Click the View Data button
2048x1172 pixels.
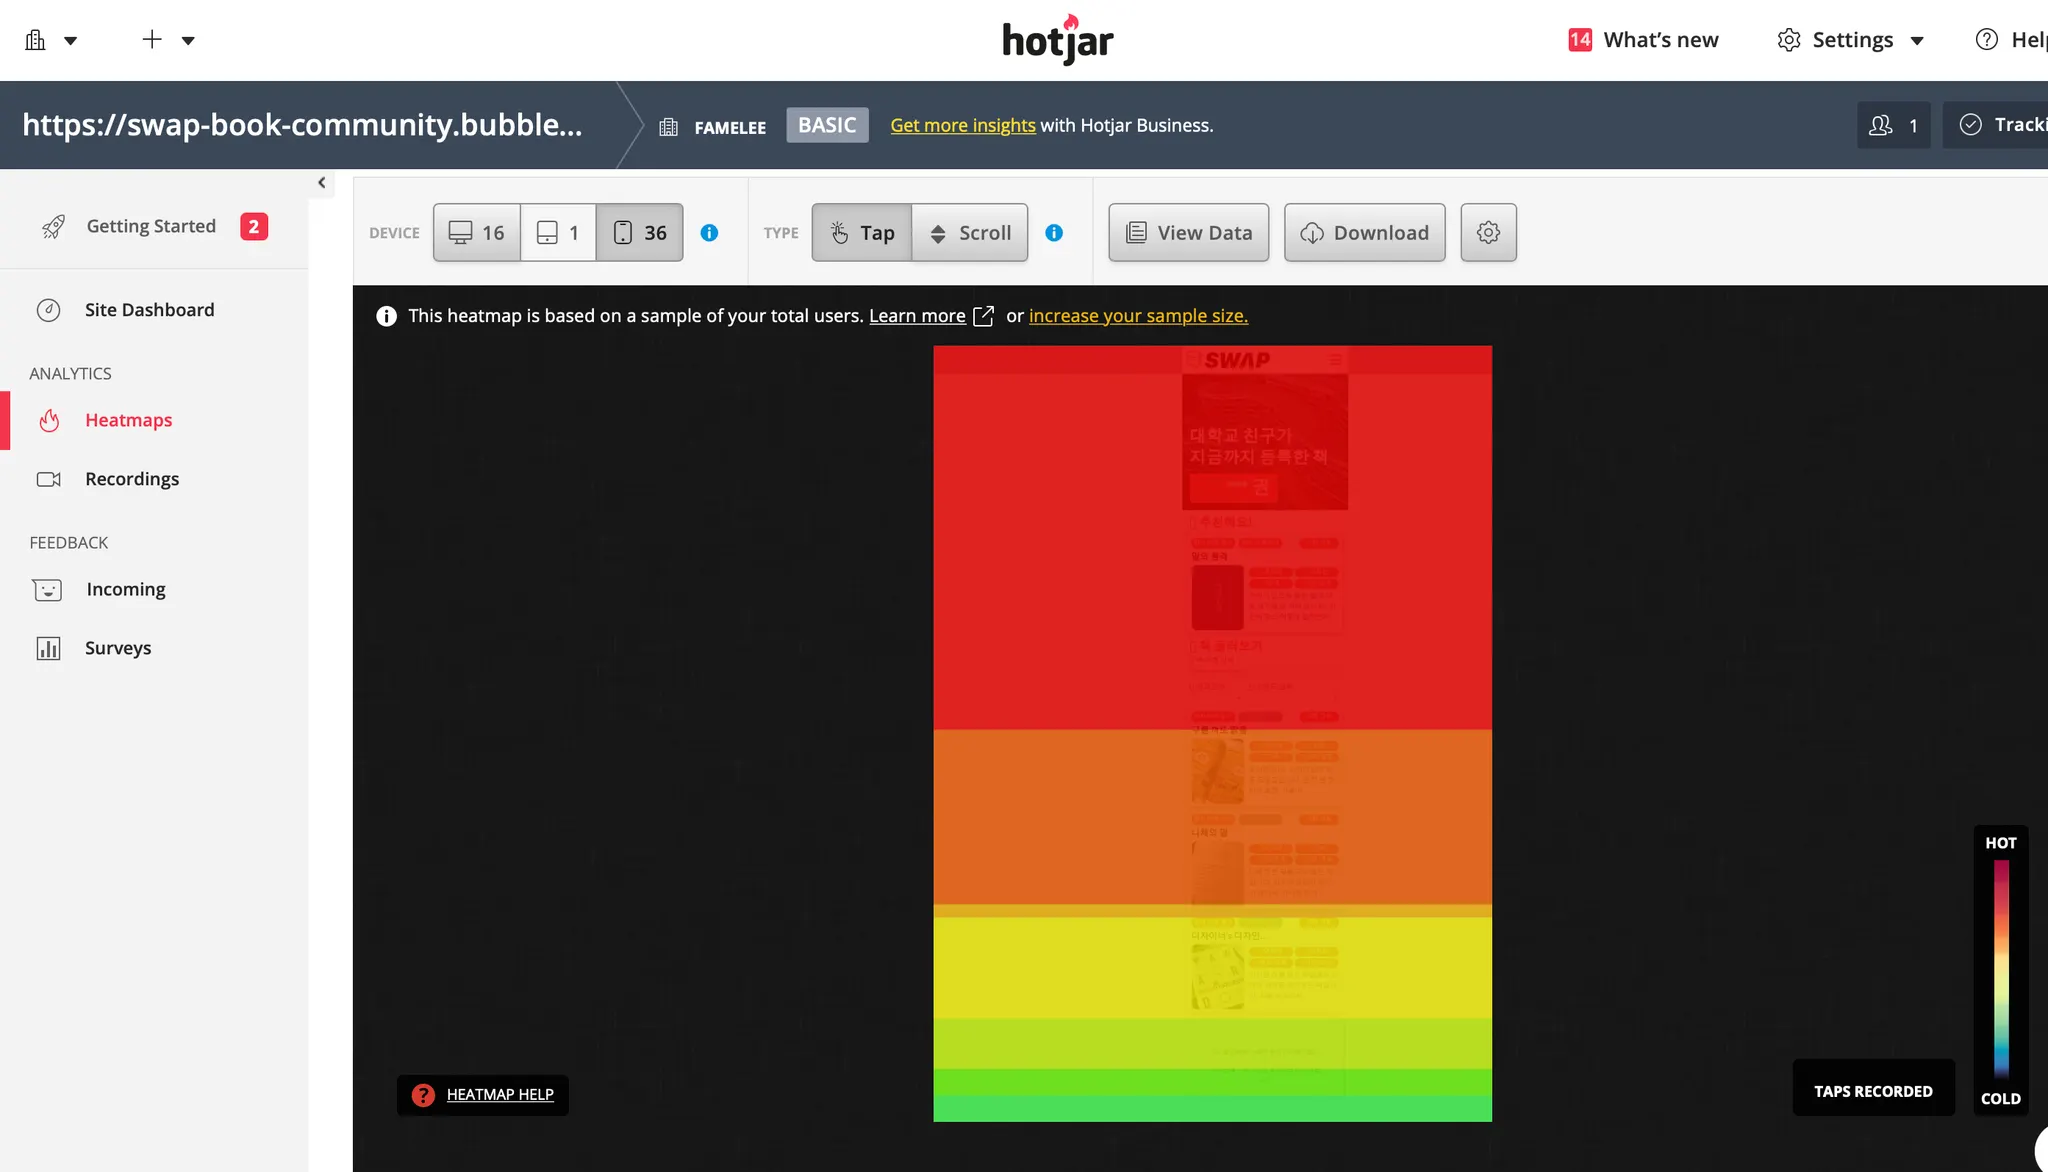(1188, 233)
